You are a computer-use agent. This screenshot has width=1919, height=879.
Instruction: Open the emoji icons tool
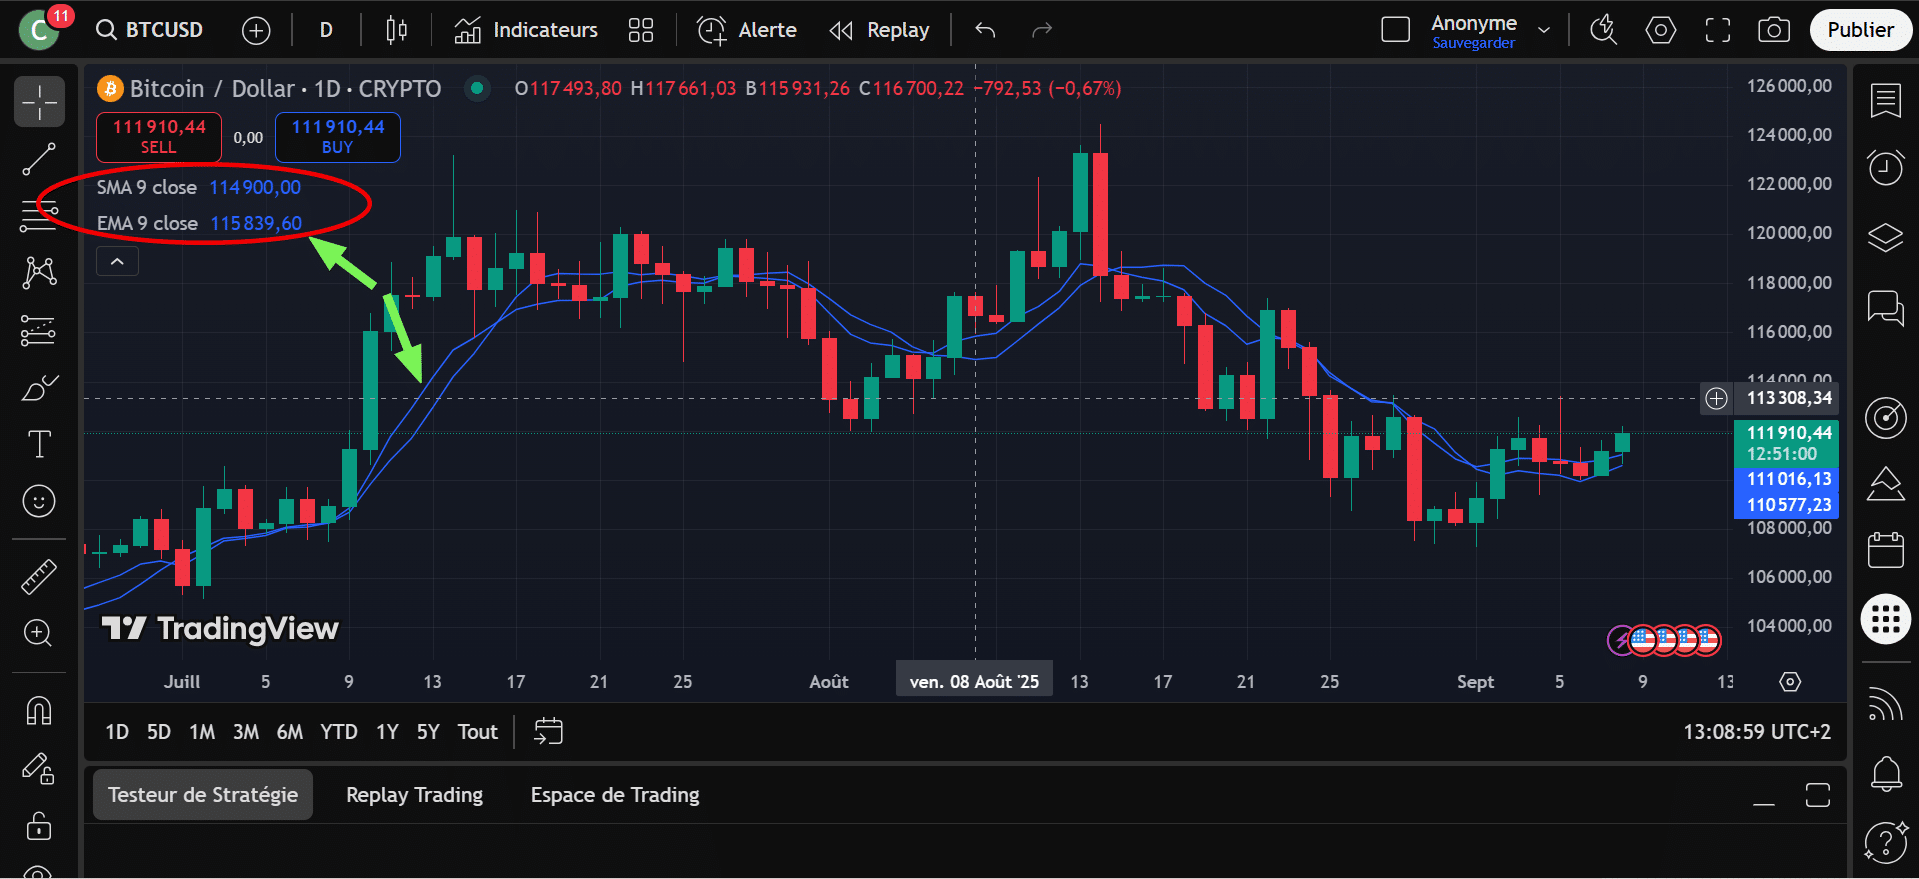[x=39, y=501]
